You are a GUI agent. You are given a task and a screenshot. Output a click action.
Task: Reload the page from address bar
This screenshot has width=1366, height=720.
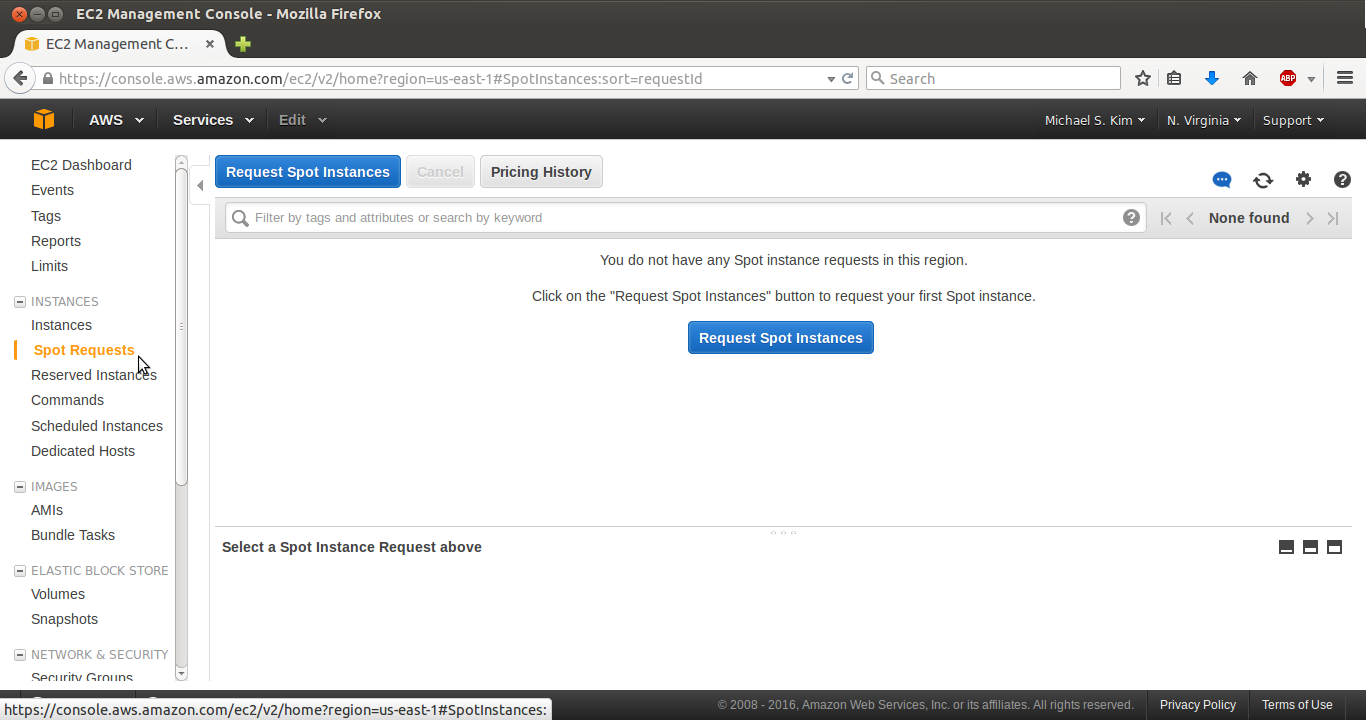click(848, 78)
